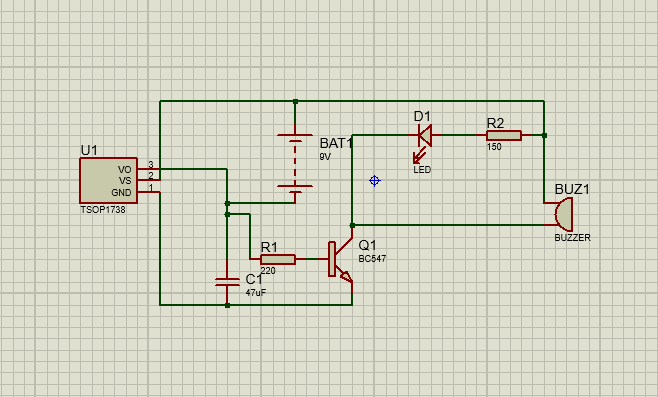This screenshot has height=397, width=658.
Task: Click the GND pin label
Action: pyautogui.click(x=121, y=193)
